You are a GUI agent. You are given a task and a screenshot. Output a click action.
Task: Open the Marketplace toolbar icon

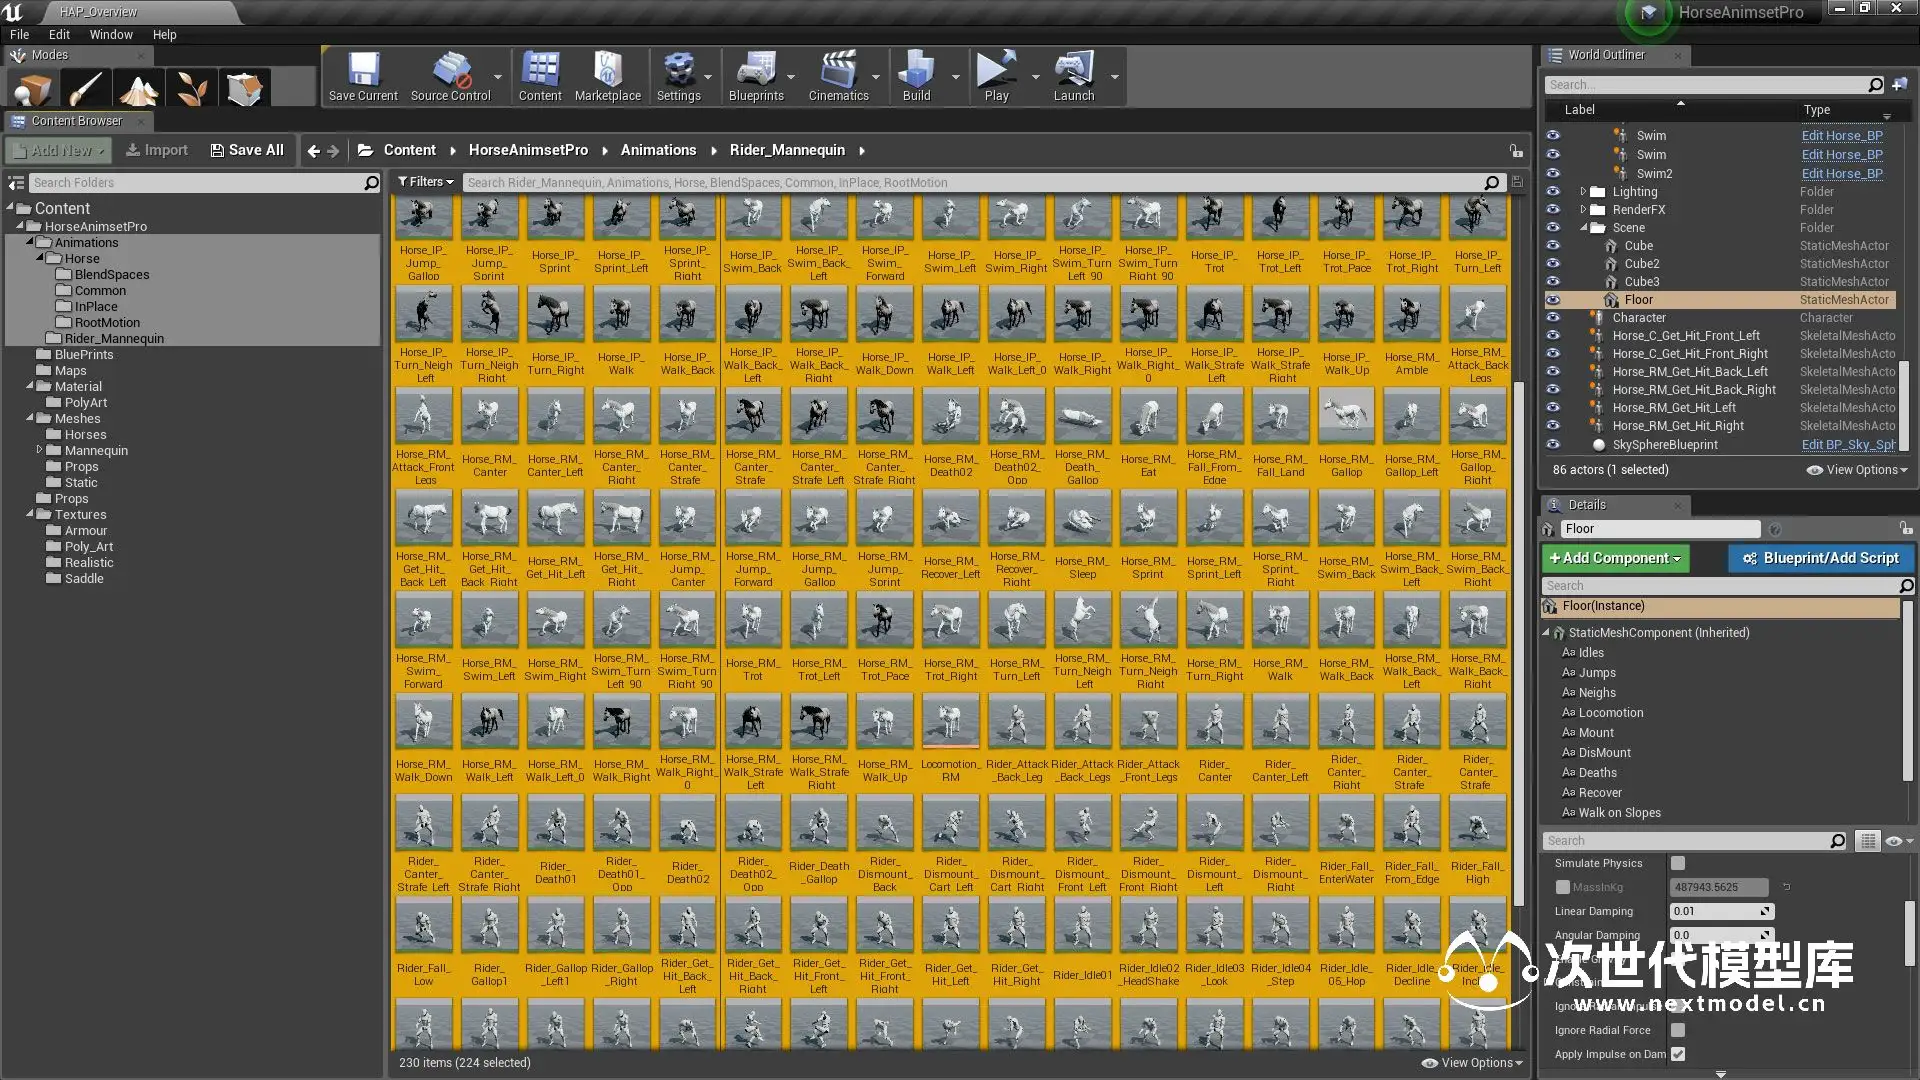[607, 76]
